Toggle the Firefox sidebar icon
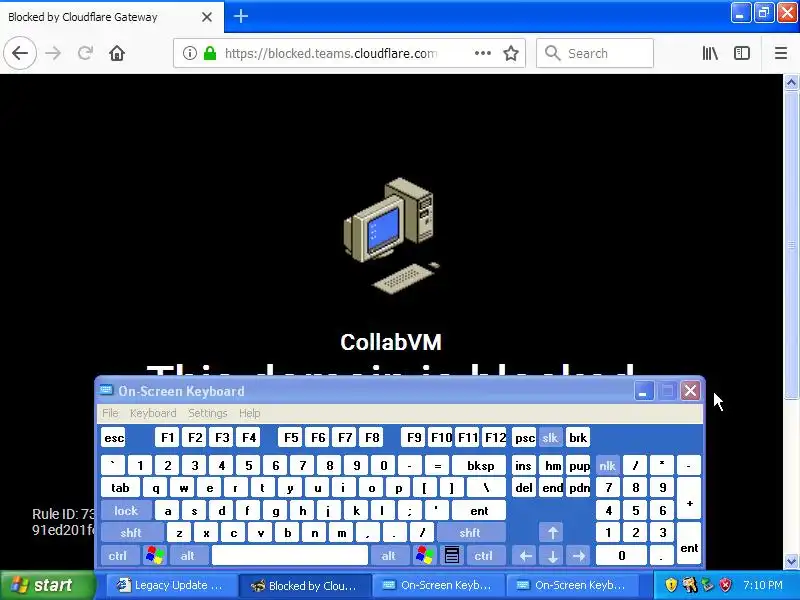800x600 pixels. point(742,53)
